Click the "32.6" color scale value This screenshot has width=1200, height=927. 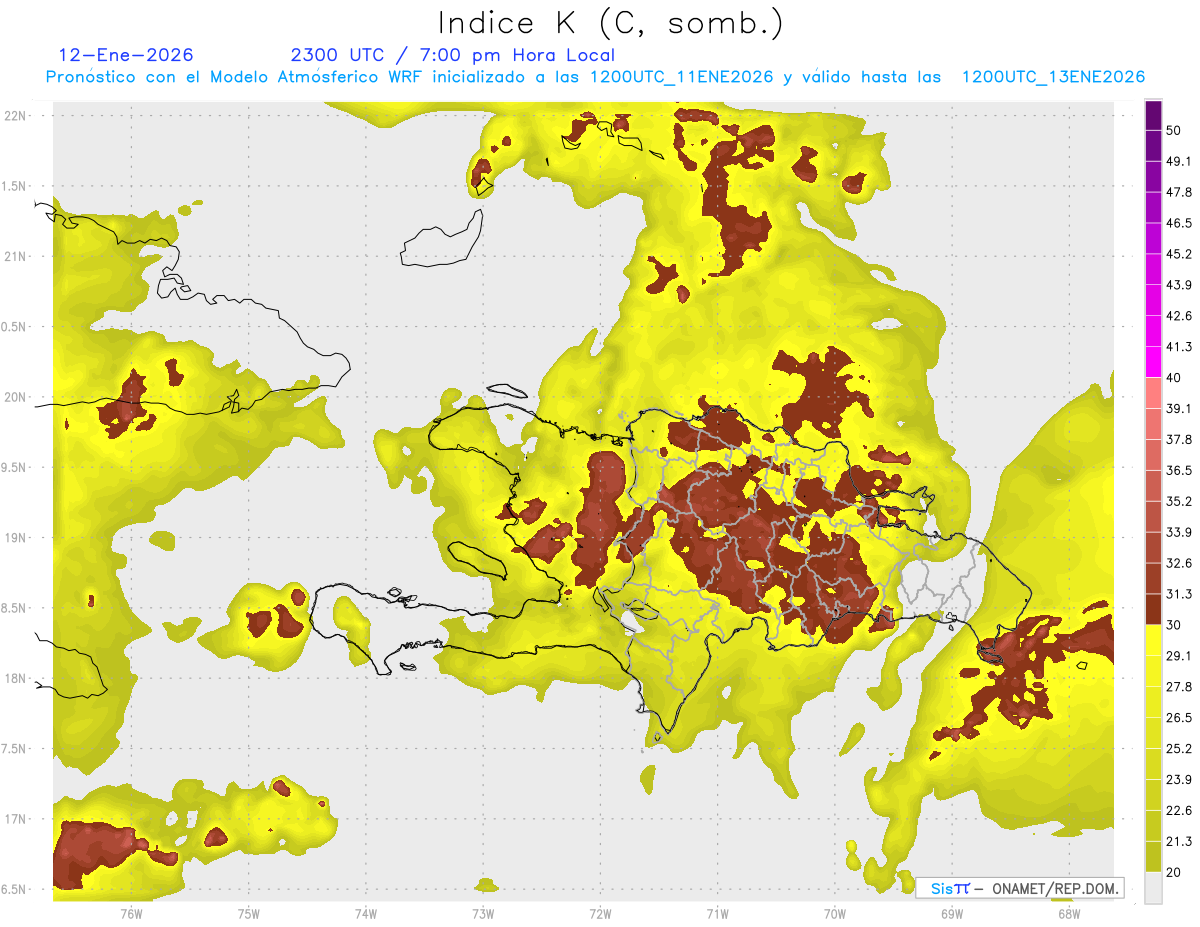[1179, 563]
